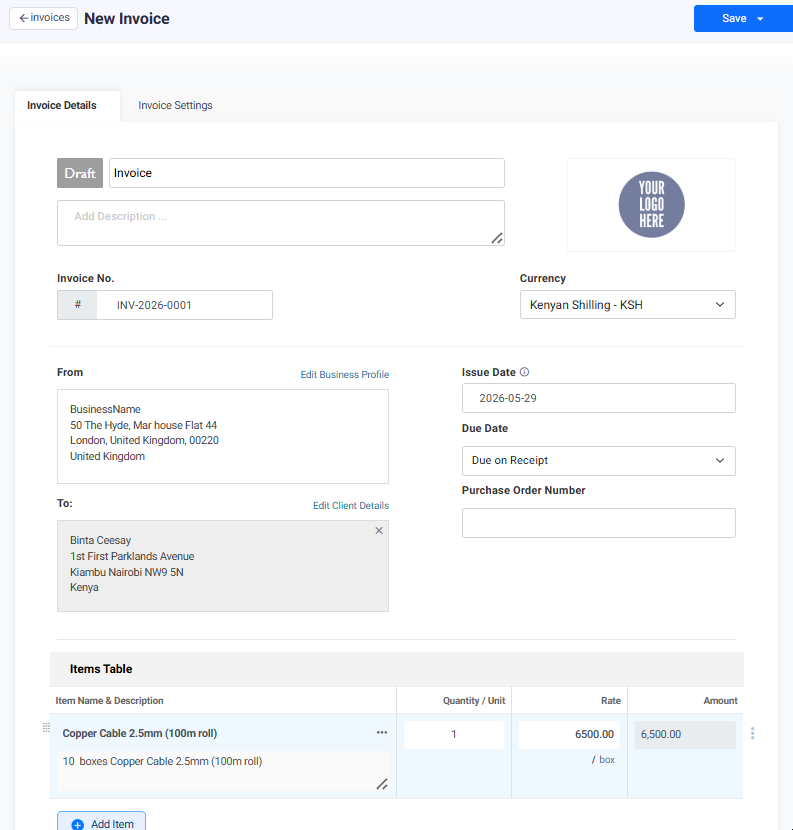The height and width of the screenshot is (830, 793).
Task: Remove client Binta Ceesay with X icon
Action: click(x=379, y=530)
